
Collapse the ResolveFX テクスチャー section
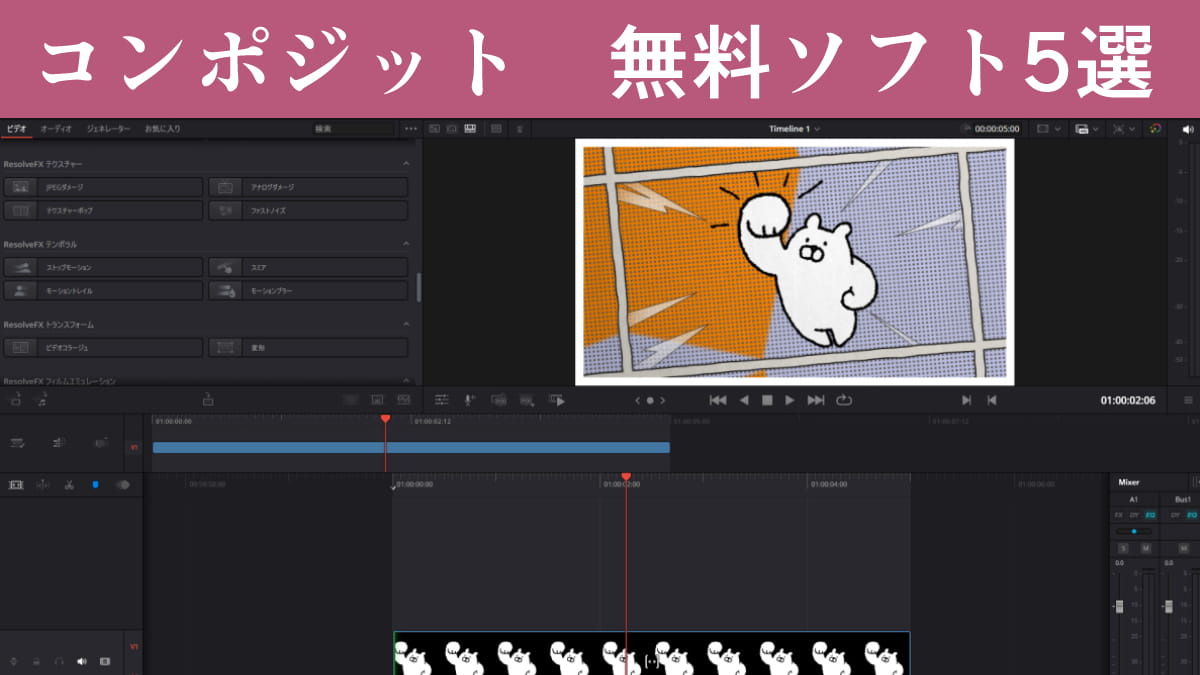(406, 163)
